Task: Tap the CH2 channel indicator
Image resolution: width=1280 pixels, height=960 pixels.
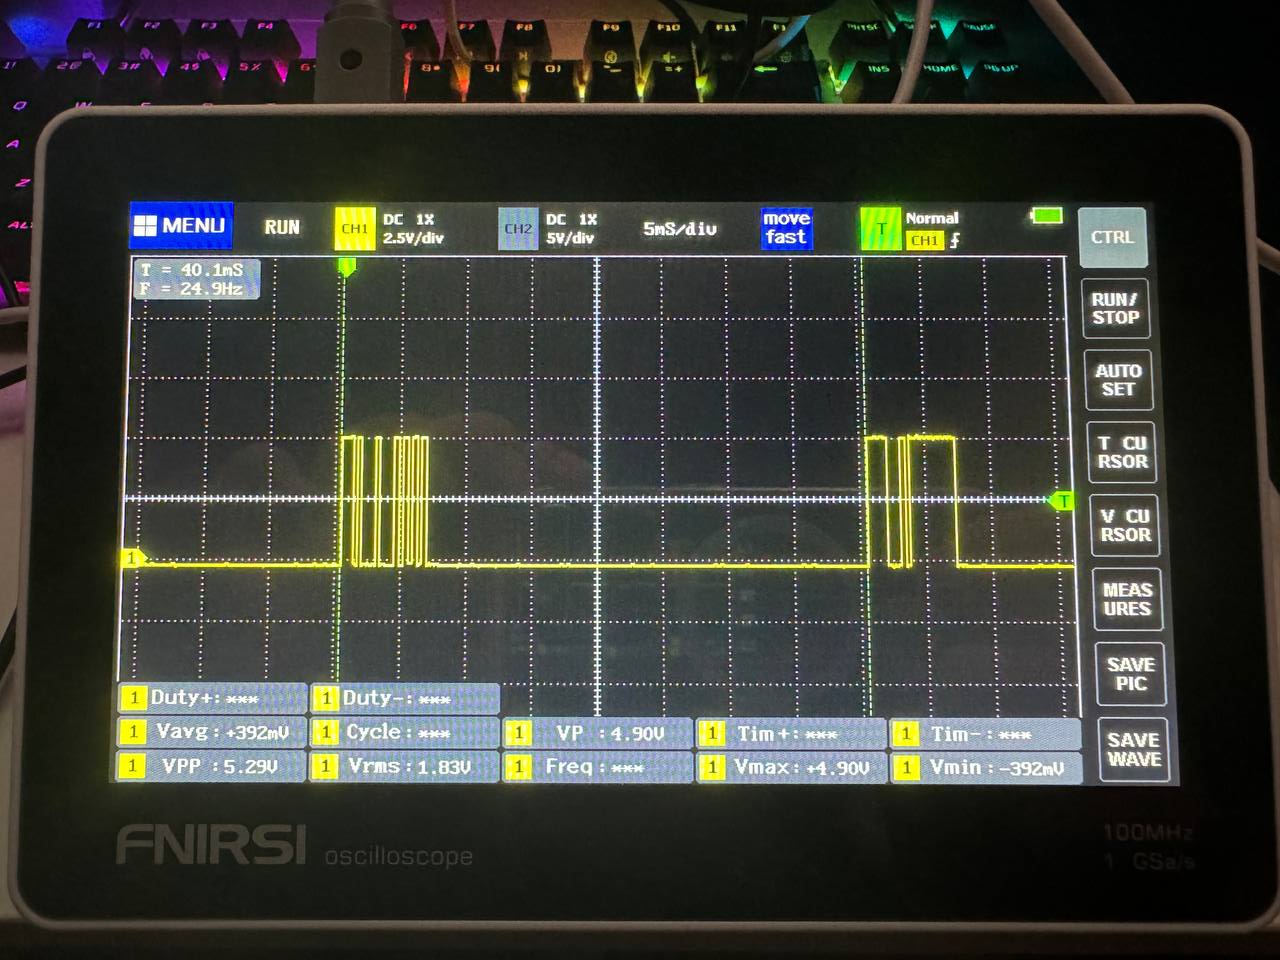Action: click(x=517, y=229)
